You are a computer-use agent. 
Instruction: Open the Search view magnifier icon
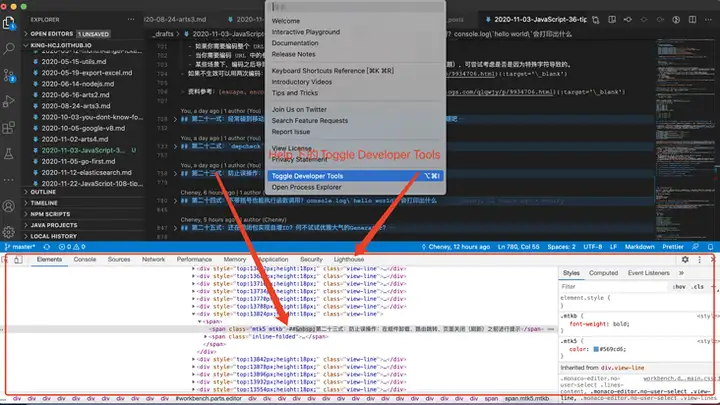(x=9, y=48)
